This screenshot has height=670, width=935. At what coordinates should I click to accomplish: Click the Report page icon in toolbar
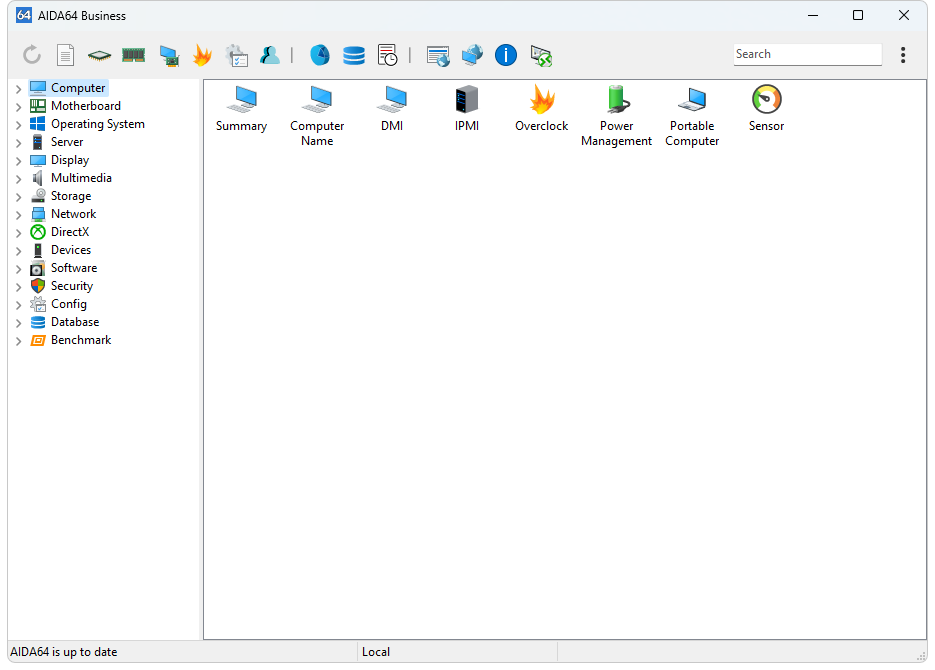click(x=66, y=56)
